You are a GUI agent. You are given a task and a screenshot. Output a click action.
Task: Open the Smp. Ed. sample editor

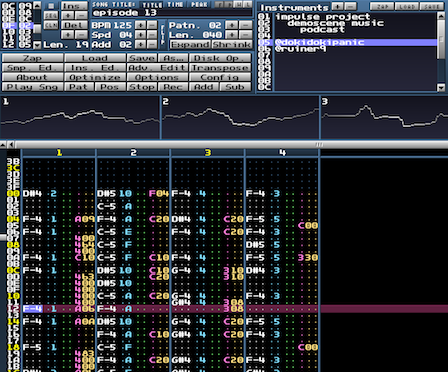(x=32, y=68)
